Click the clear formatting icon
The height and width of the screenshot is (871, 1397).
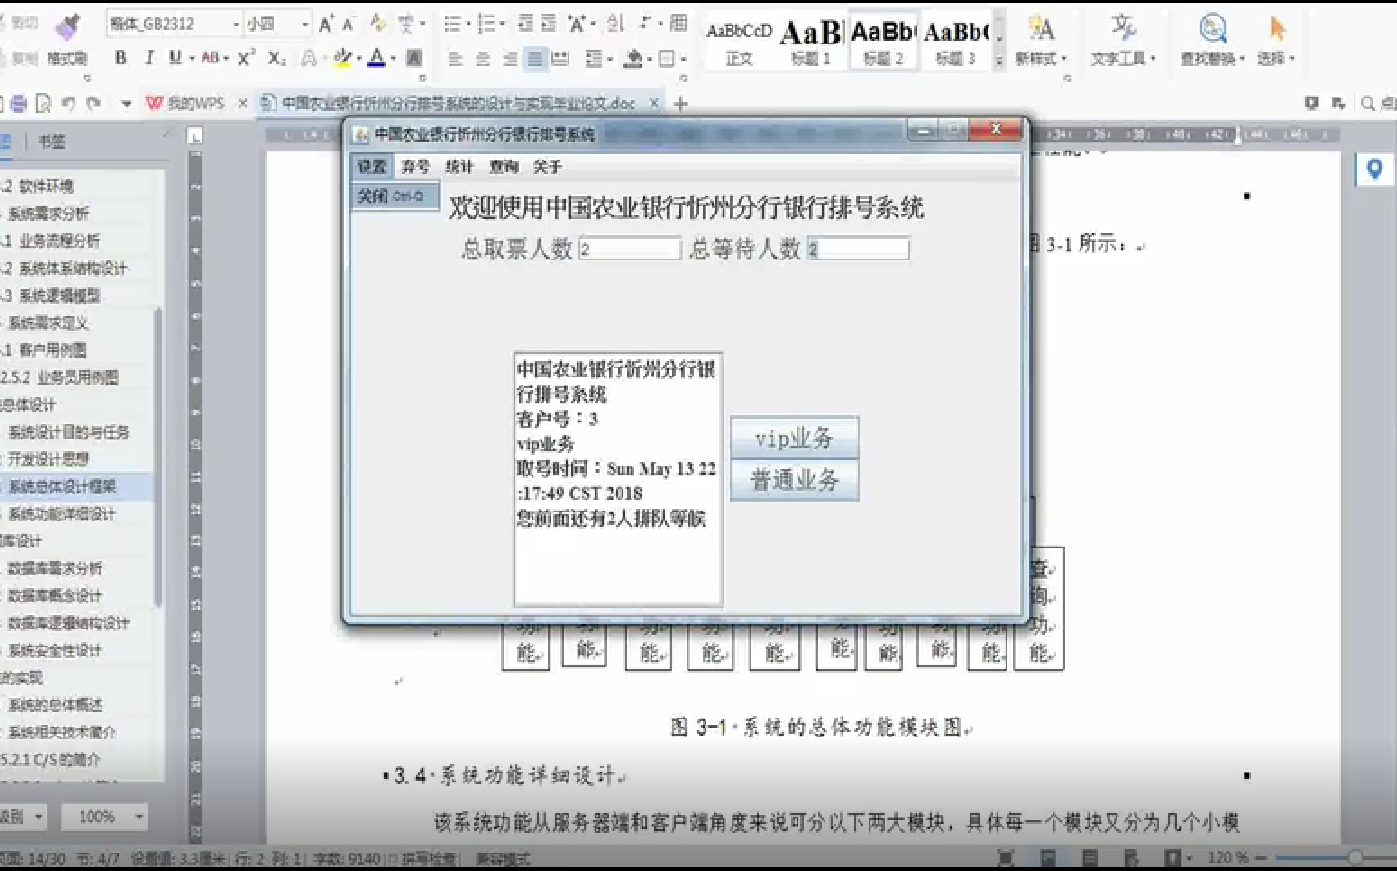(377, 23)
